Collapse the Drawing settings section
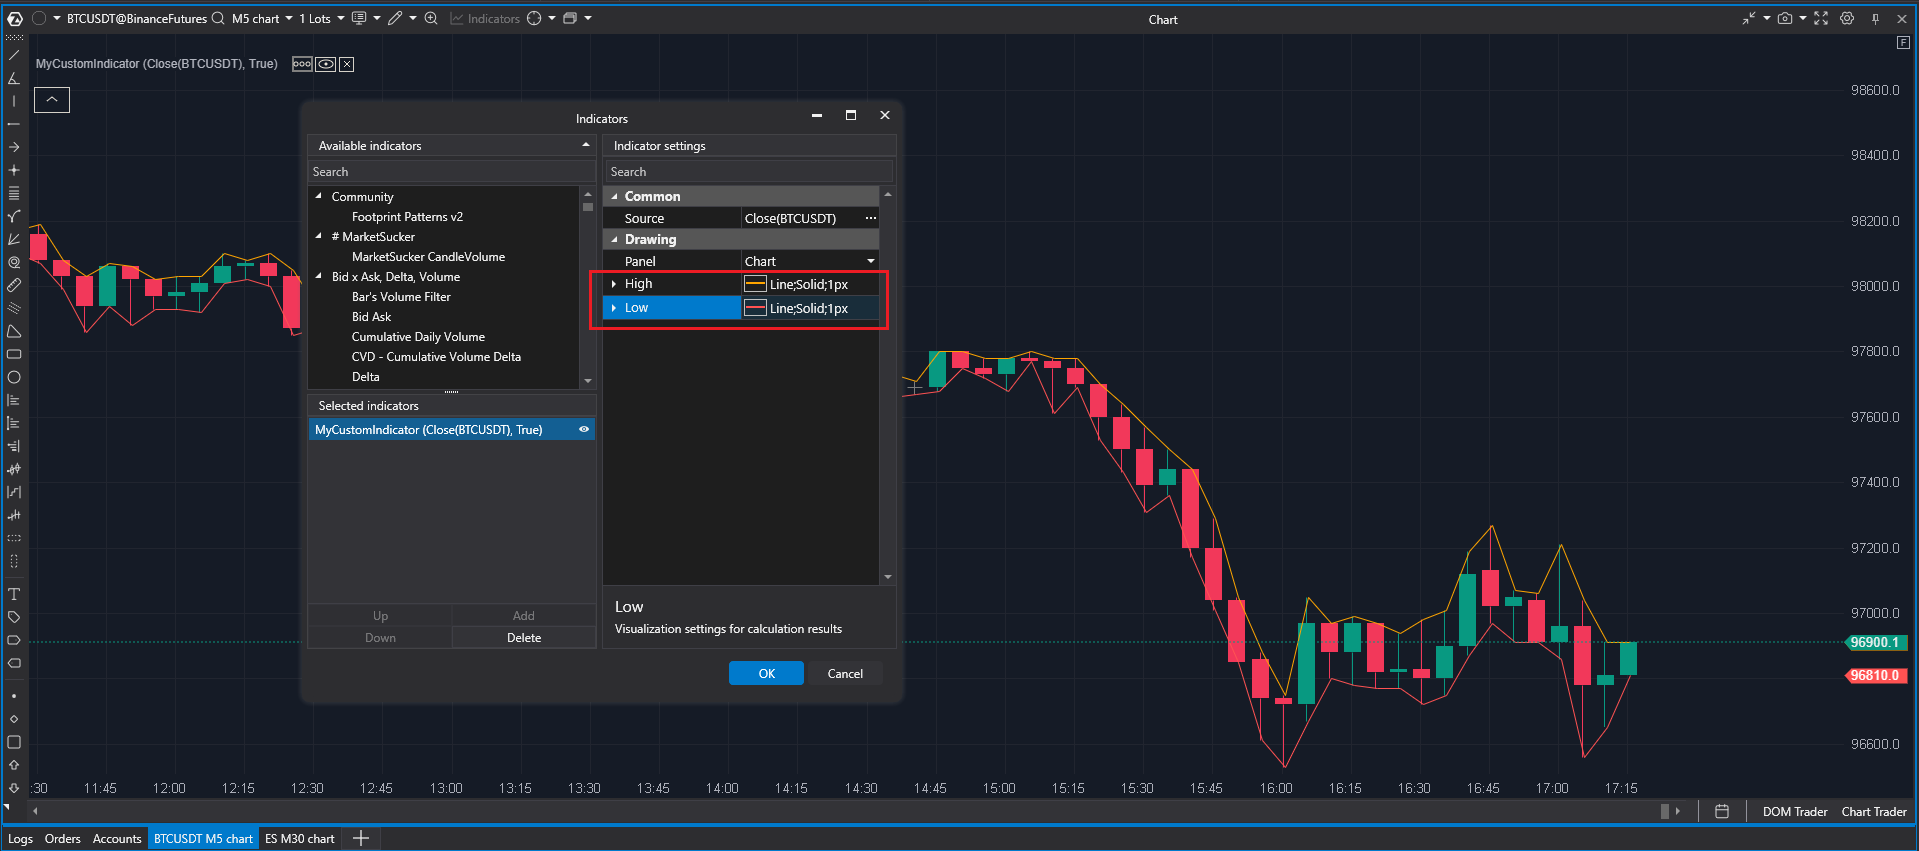1919x851 pixels. 615,239
